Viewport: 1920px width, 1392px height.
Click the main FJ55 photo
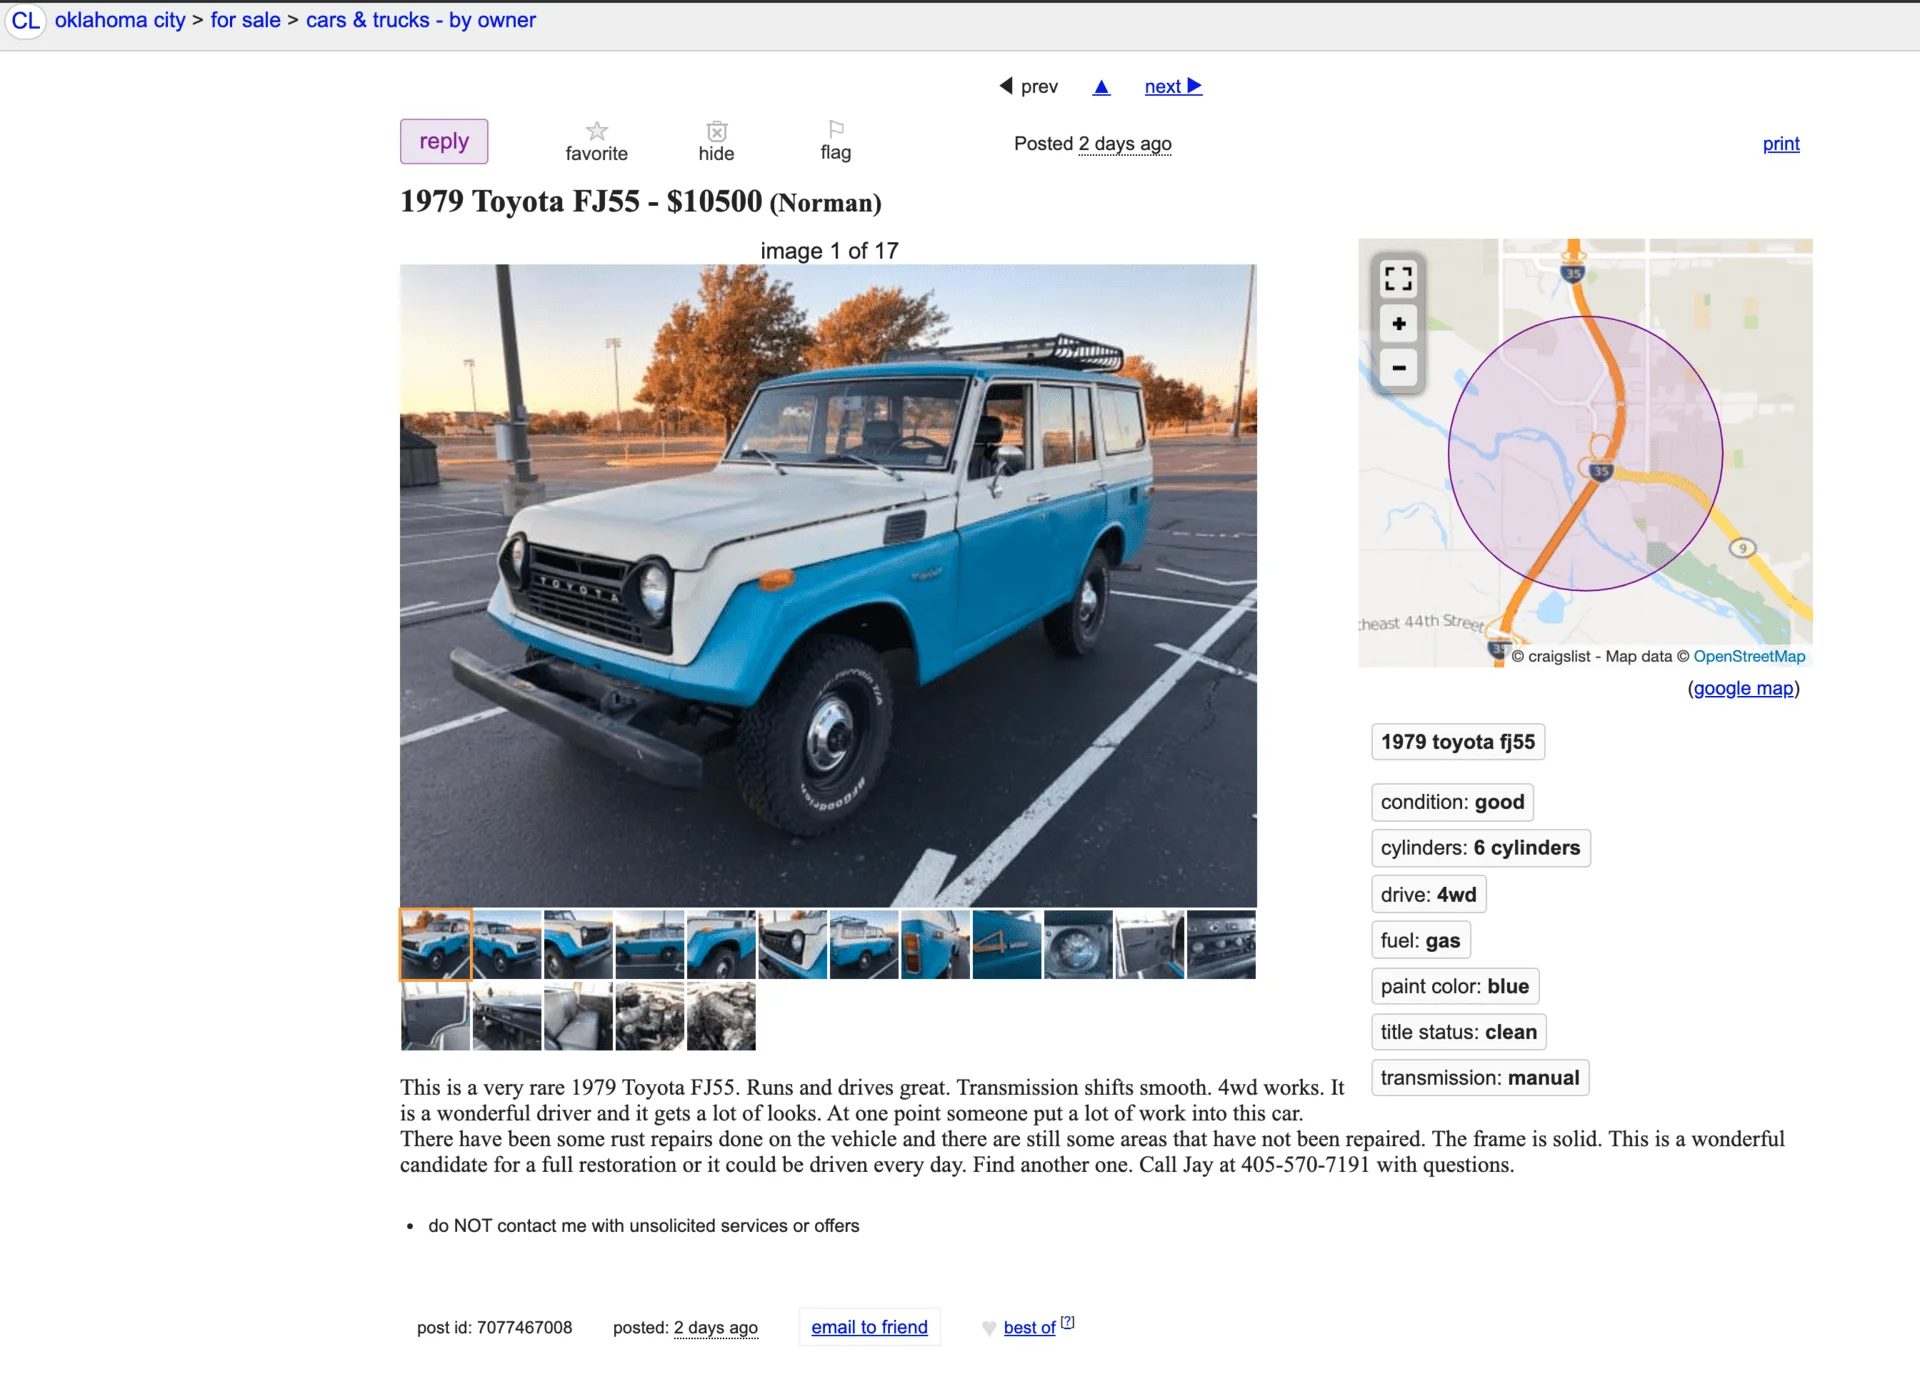(x=828, y=585)
